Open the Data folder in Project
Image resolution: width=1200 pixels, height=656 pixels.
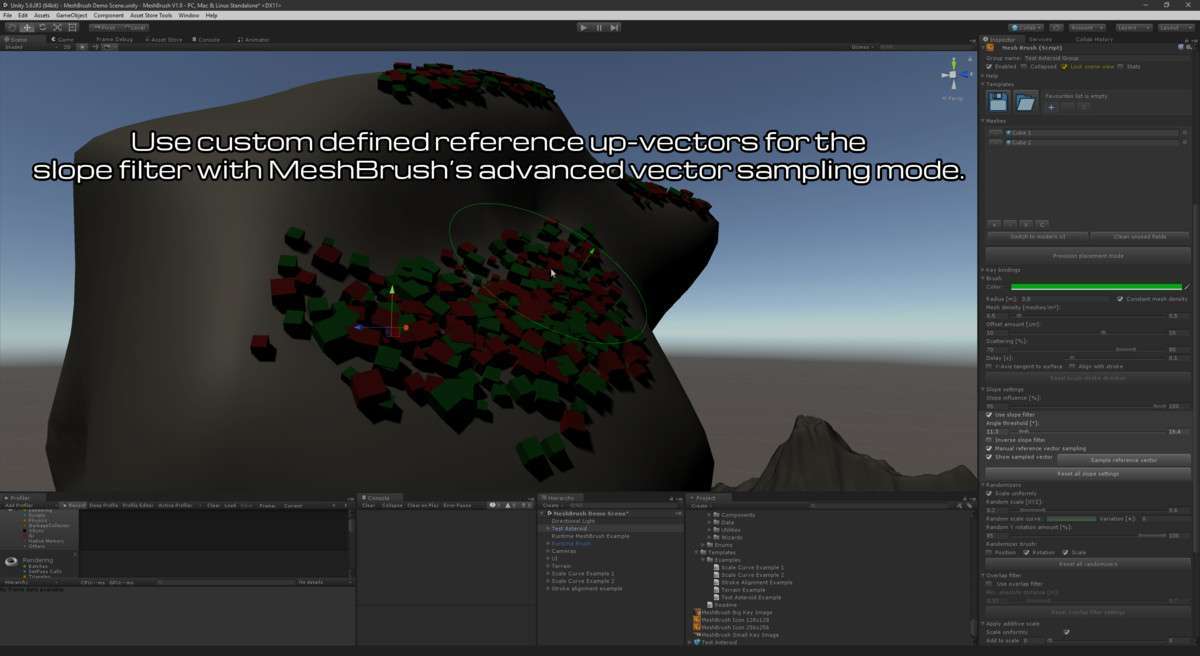pos(723,522)
